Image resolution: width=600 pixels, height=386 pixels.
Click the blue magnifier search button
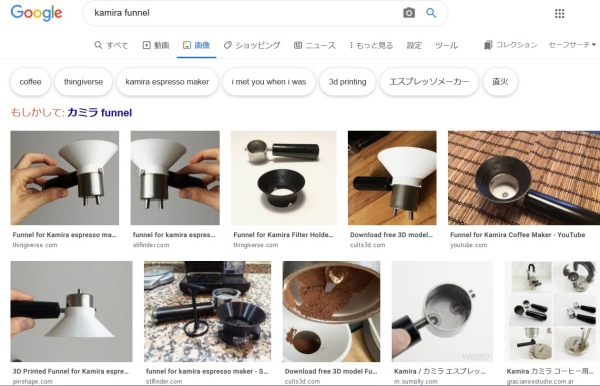(x=431, y=13)
